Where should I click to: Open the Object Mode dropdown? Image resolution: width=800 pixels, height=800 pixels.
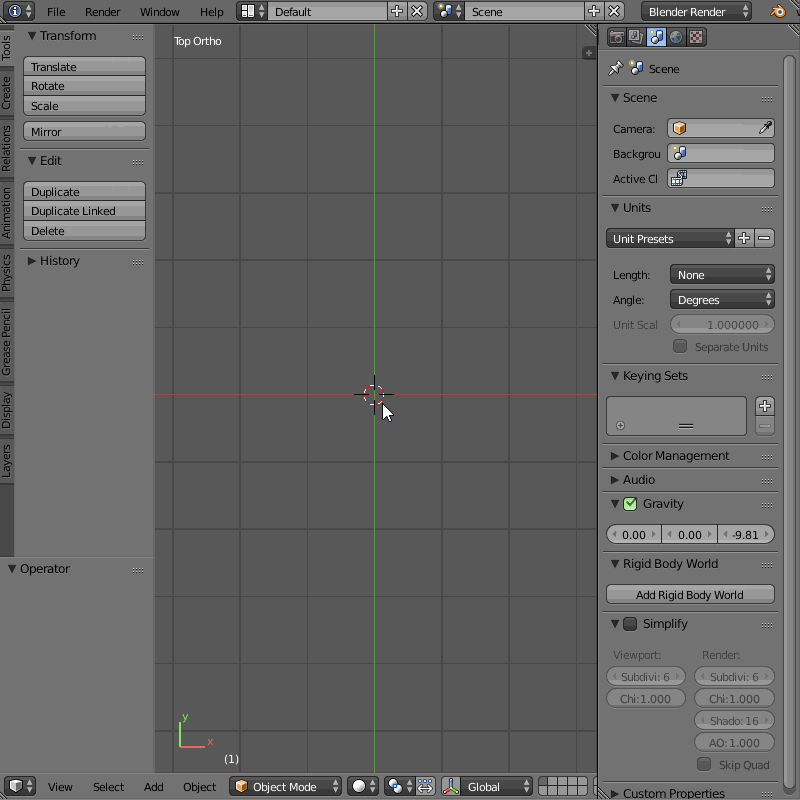(x=286, y=787)
